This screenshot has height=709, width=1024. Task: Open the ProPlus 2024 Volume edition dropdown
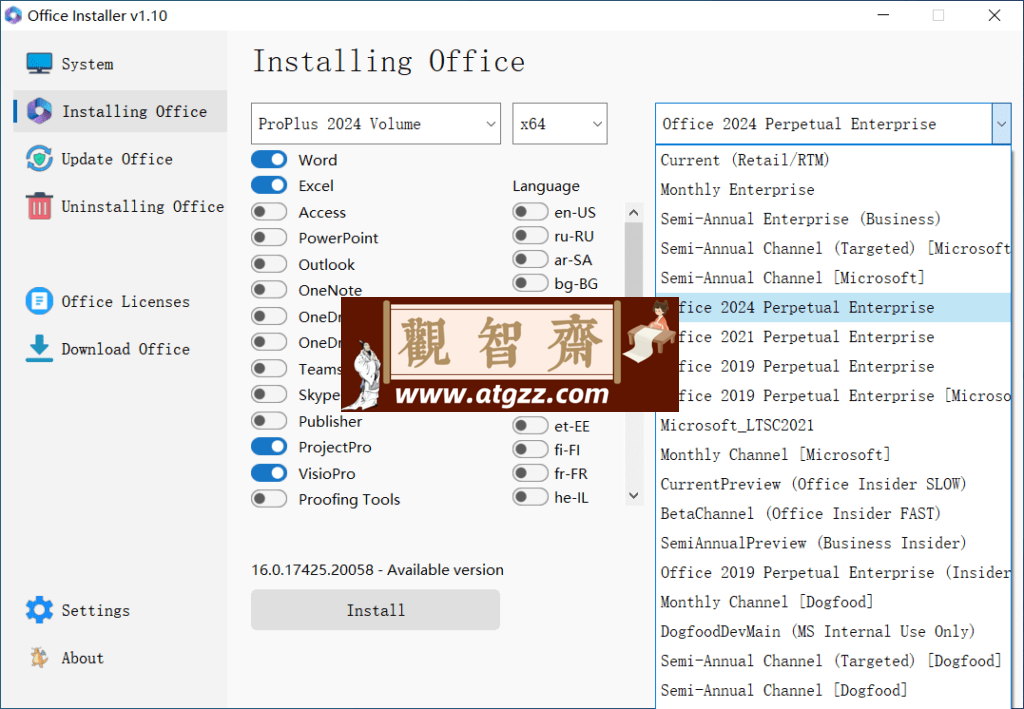(376, 123)
